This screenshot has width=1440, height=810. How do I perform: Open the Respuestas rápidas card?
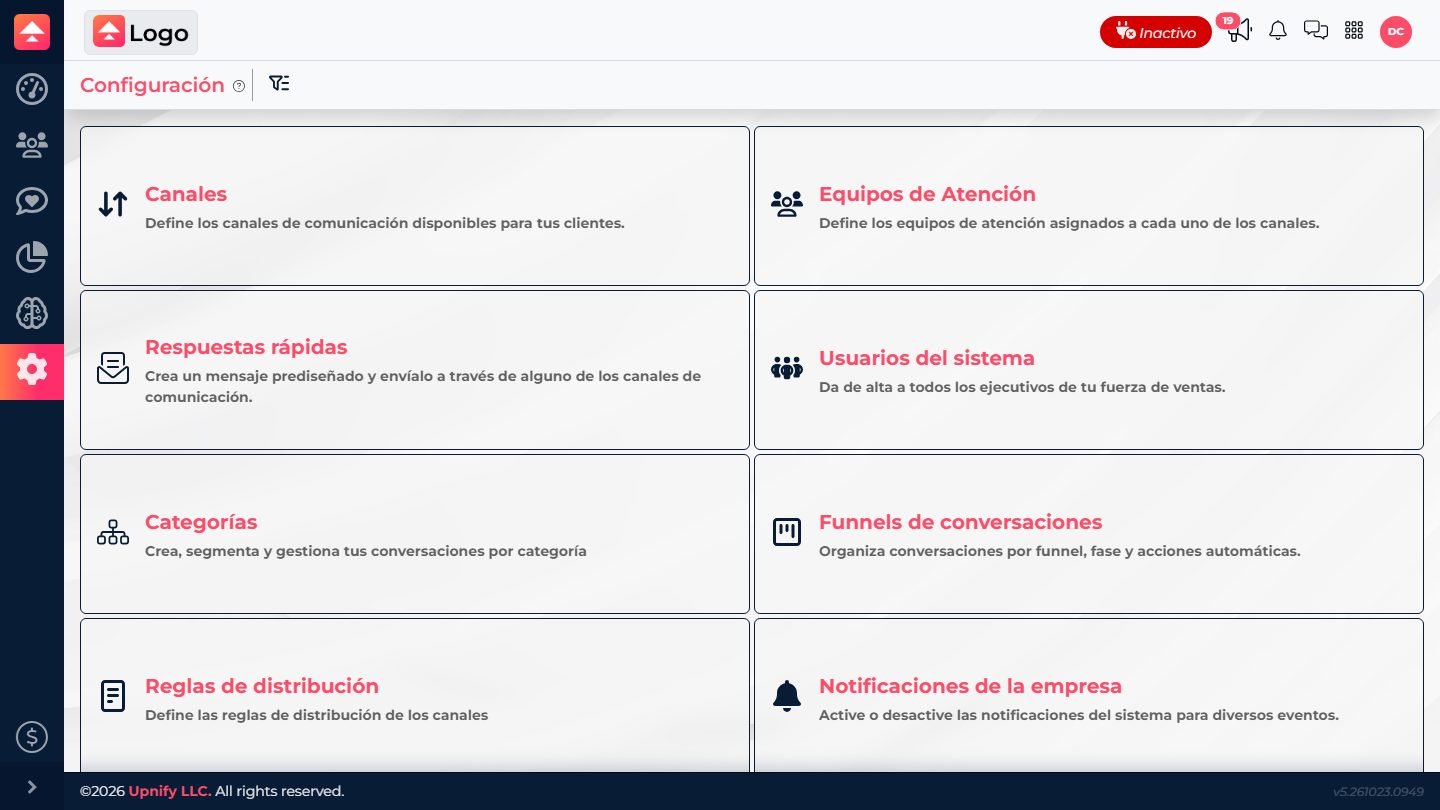[415, 370]
